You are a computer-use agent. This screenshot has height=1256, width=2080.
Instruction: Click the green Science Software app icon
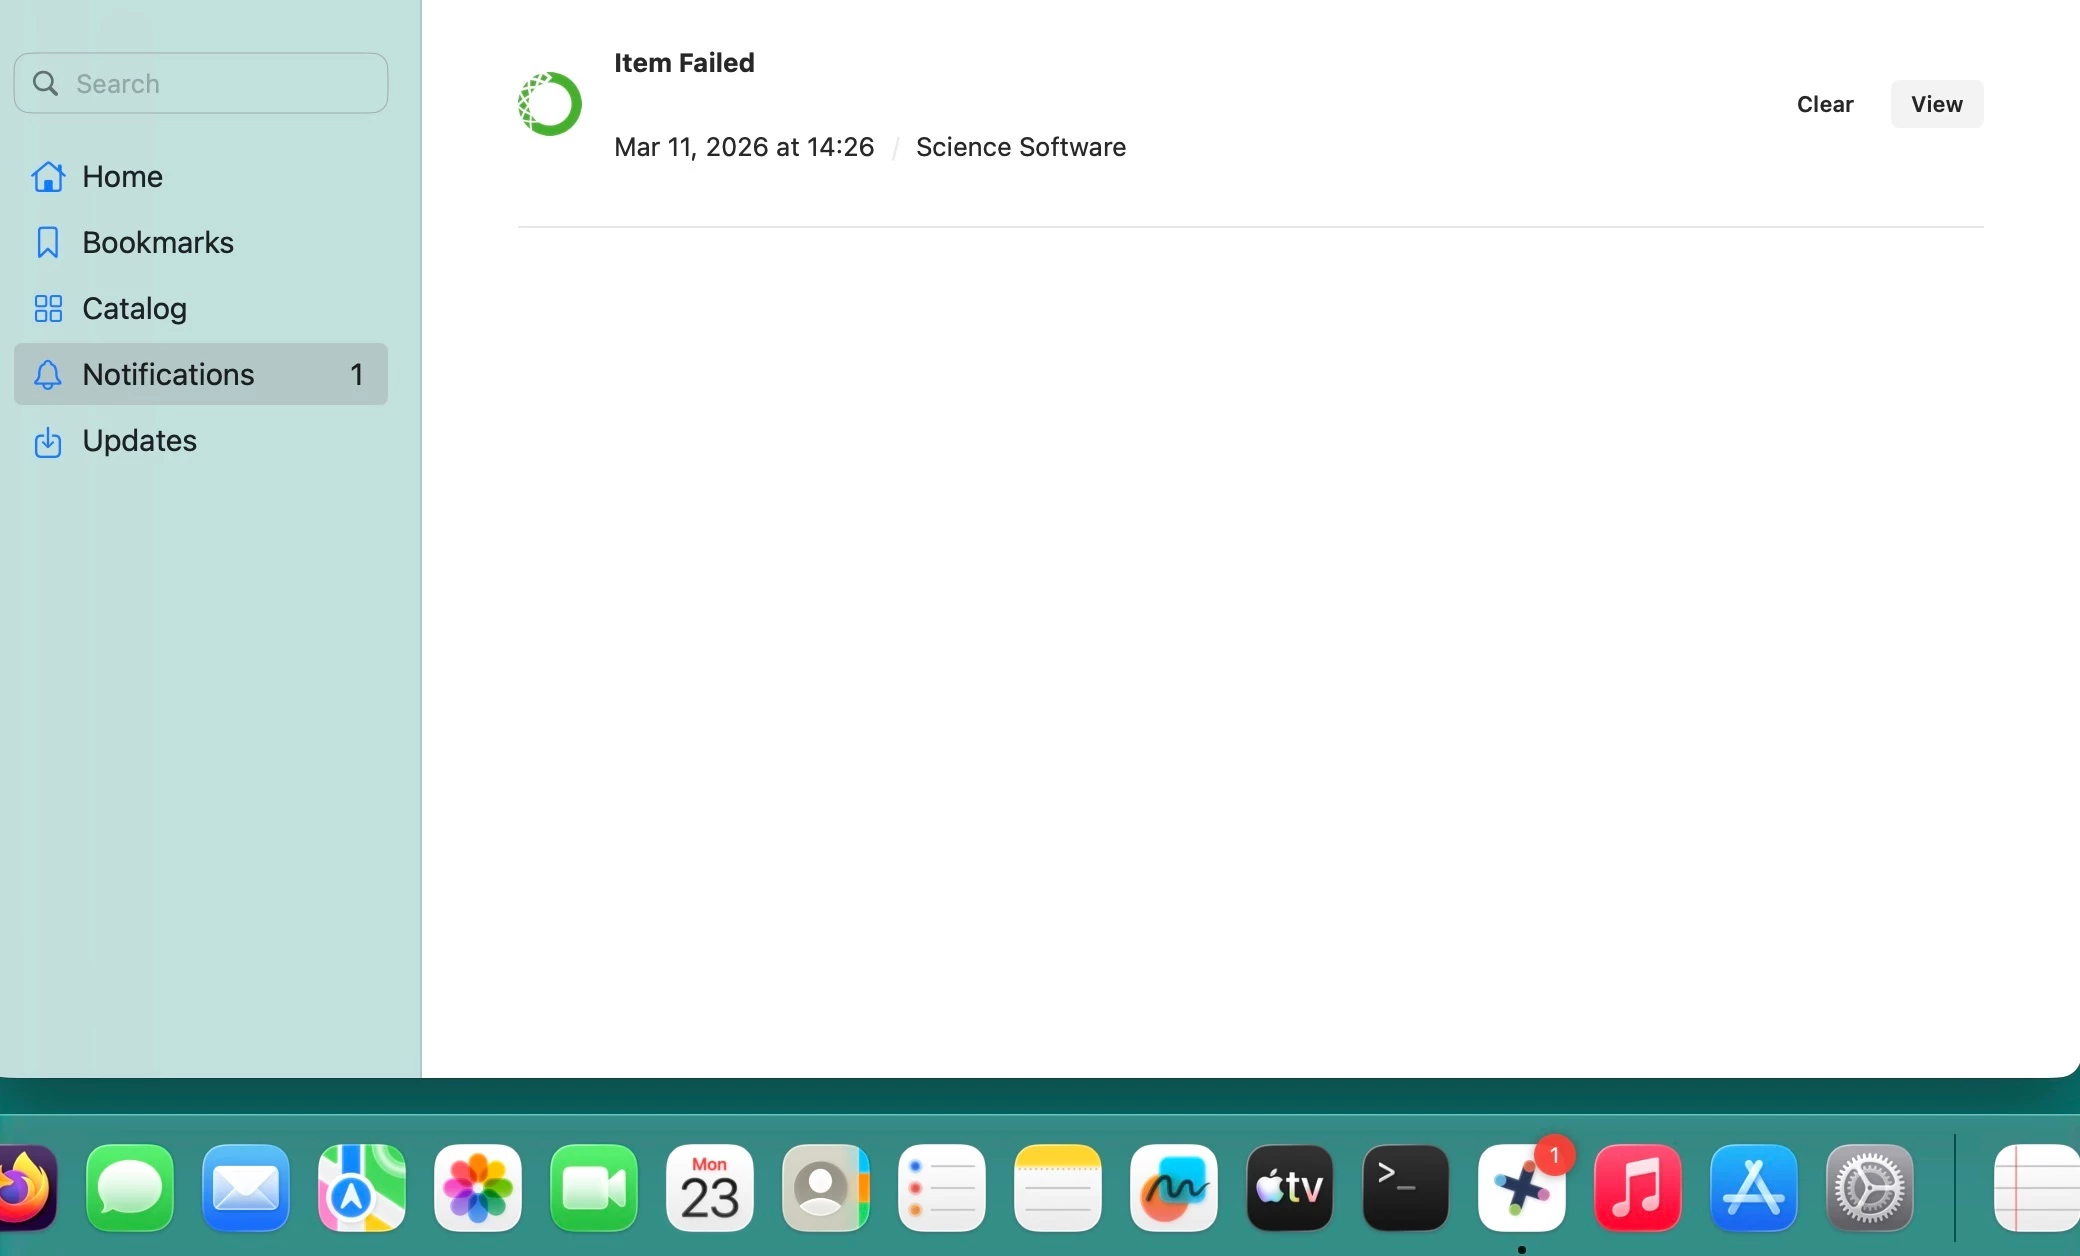(x=550, y=104)
